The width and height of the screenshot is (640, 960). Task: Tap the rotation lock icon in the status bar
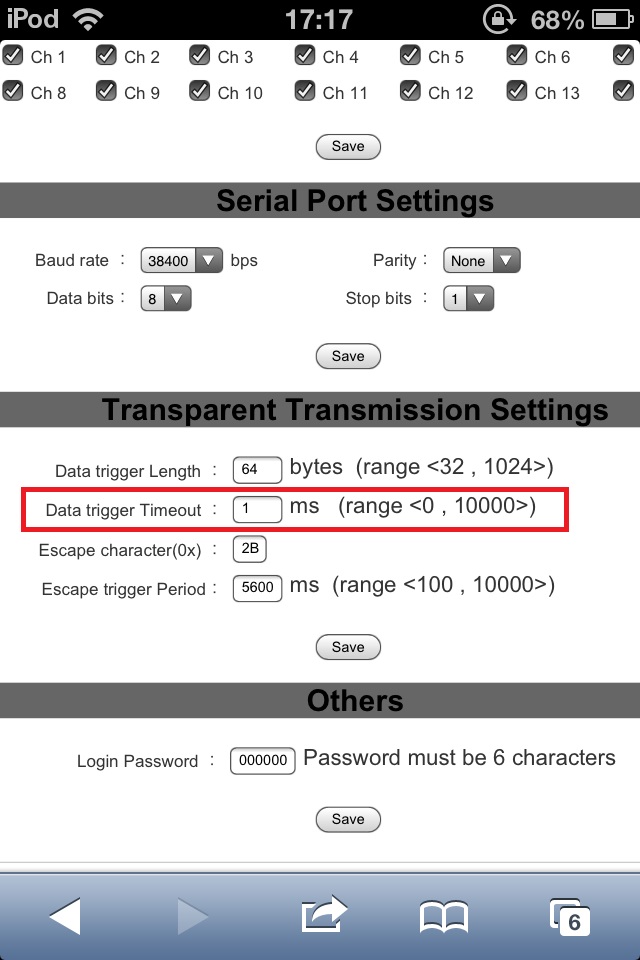tap(498, 17)
